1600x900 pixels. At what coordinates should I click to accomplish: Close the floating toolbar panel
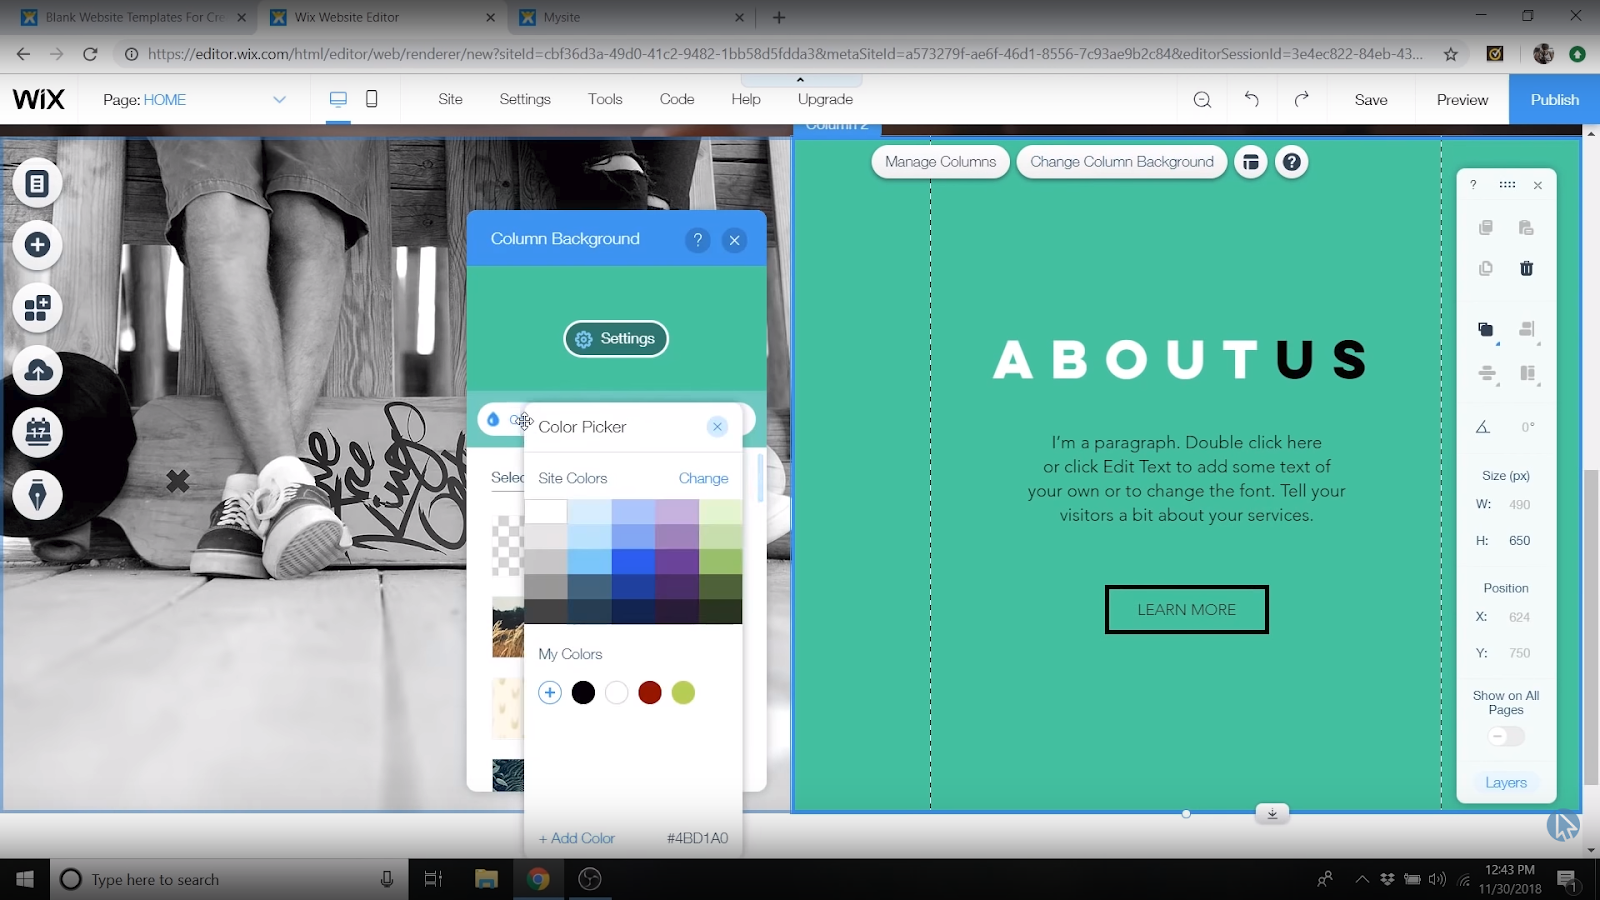[1538, 185]
